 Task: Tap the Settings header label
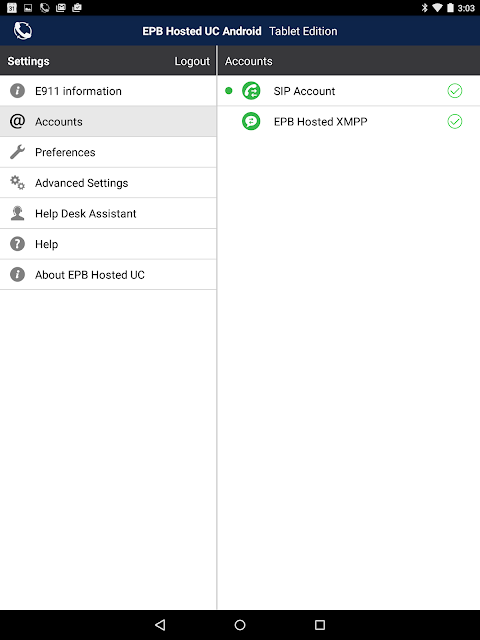tap(29, 61)
